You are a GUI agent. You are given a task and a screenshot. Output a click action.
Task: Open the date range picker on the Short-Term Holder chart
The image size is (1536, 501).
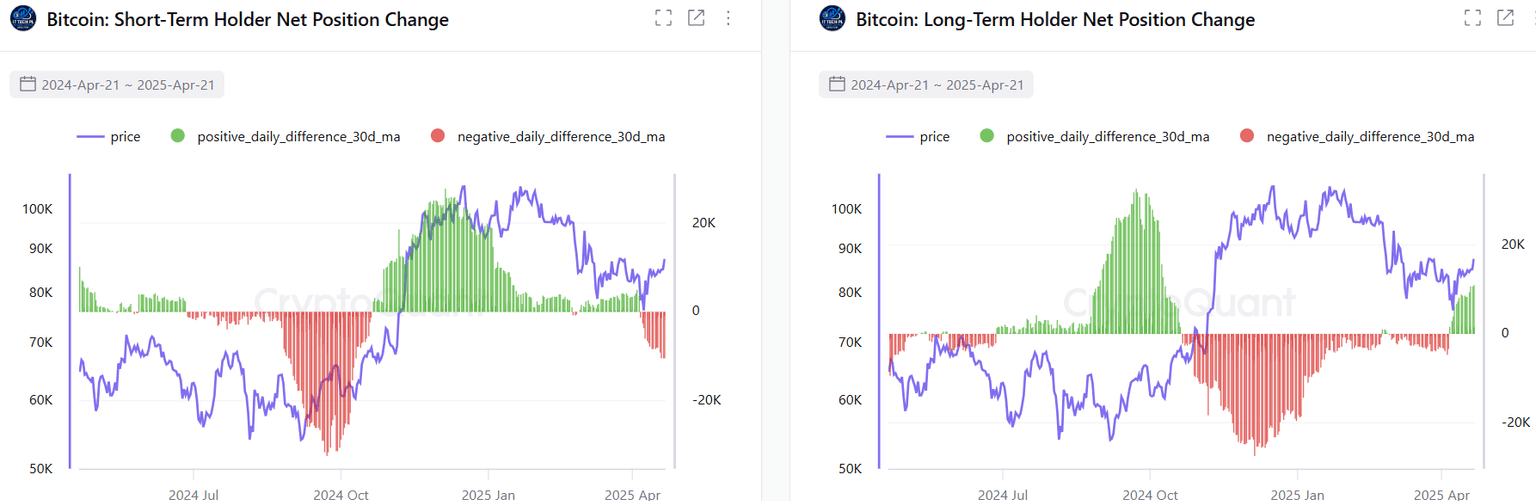pos(127,85)
